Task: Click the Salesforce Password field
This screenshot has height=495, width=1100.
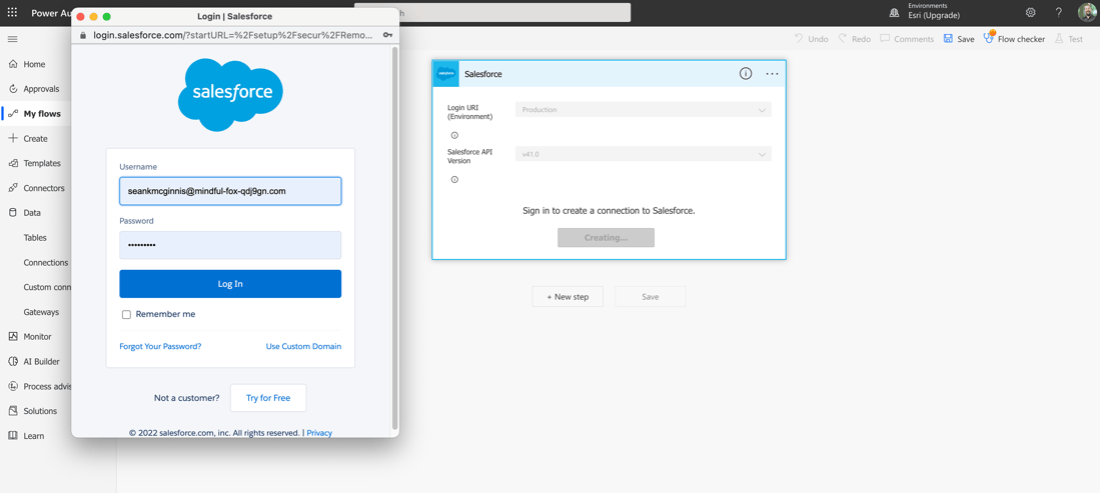Action: [x=230, y=245]
